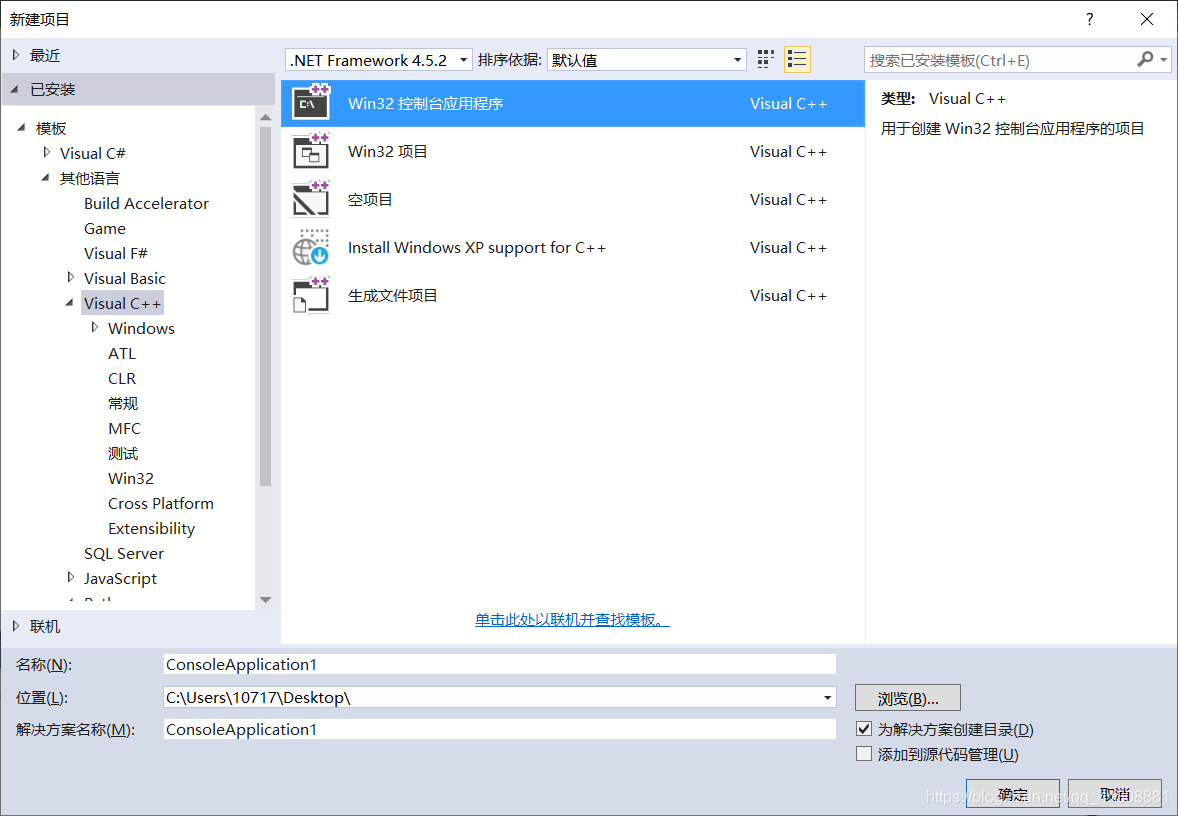Viewport: 1178px width, 816px height.
Task: Click the tree scrollbar up arrow
Action: tap(265, 117)
